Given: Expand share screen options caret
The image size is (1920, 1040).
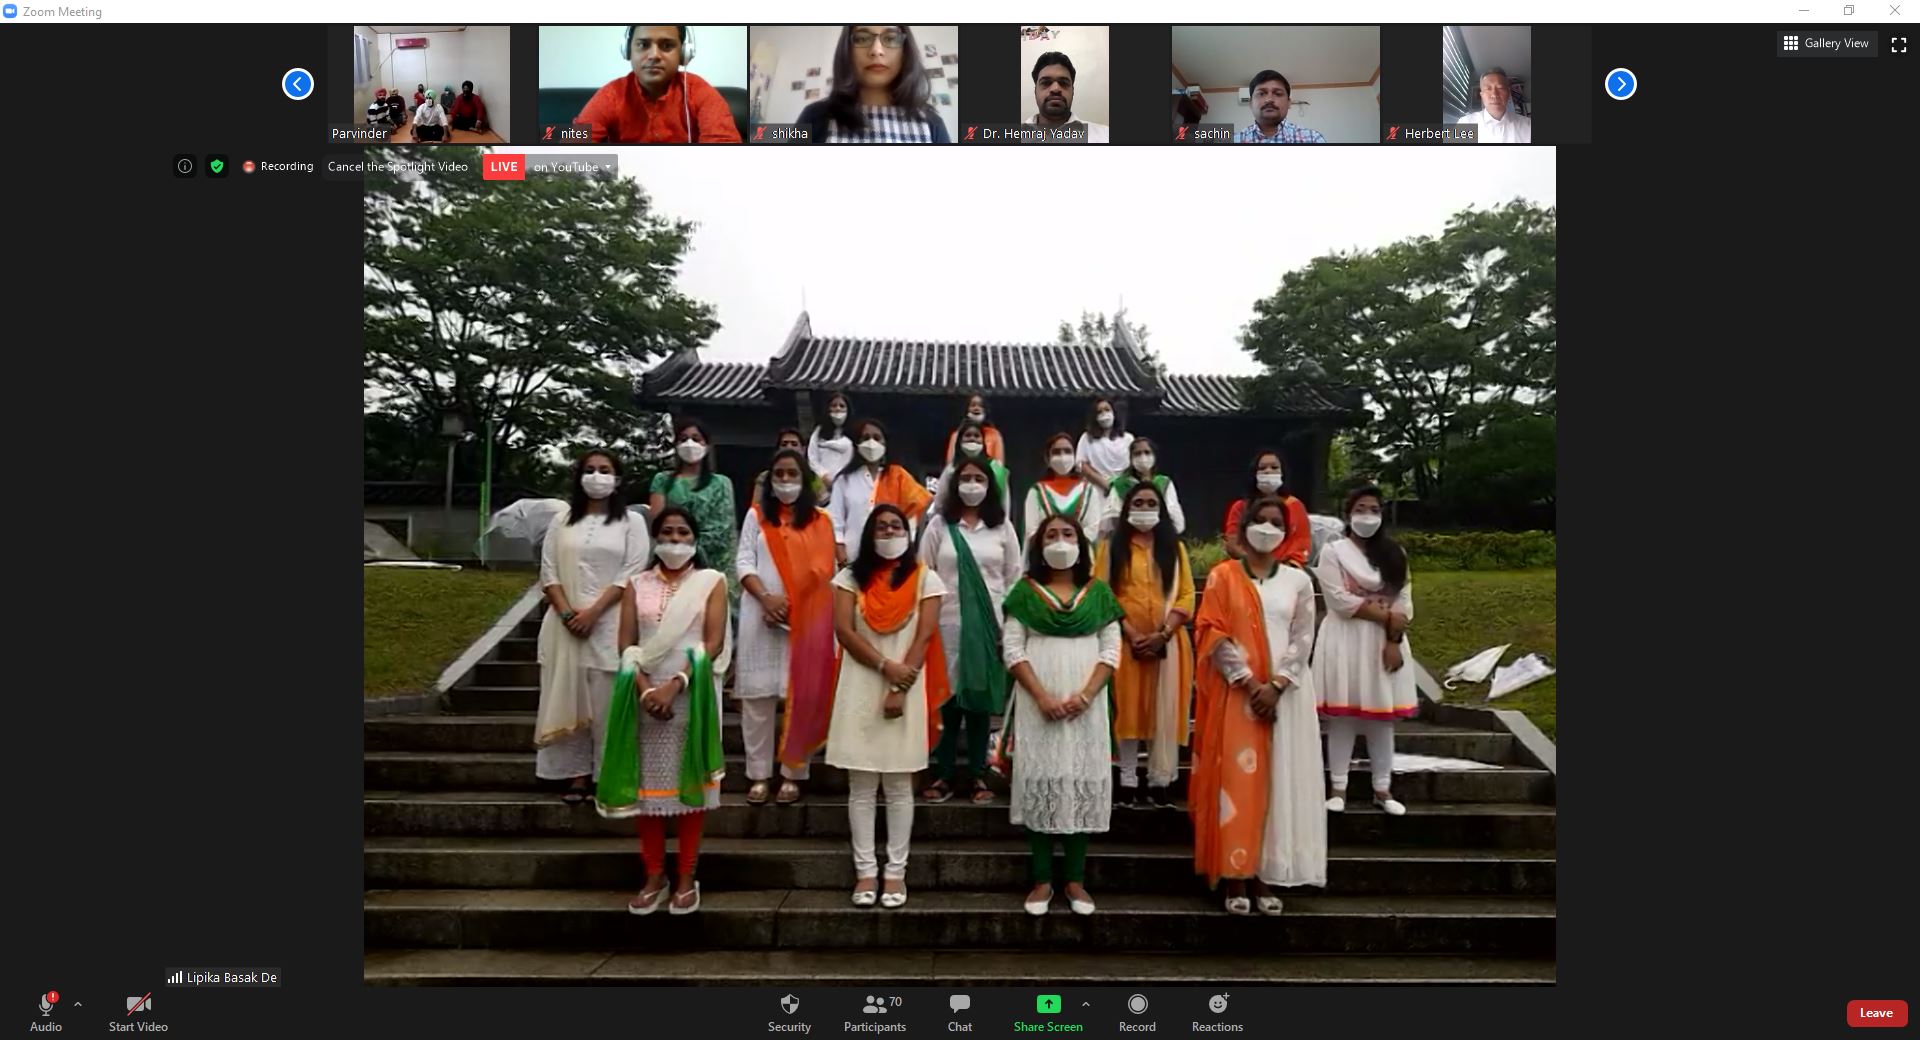Looking at the screenshot, I should pos(1086,1004).
